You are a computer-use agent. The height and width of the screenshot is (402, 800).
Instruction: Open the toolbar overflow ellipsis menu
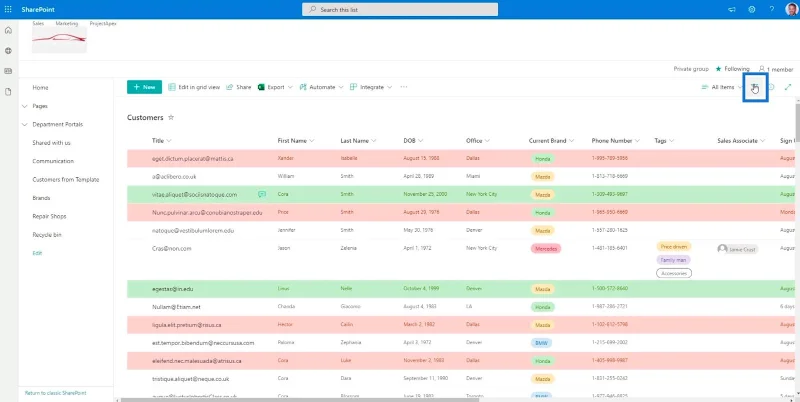(x=404, y=87)
